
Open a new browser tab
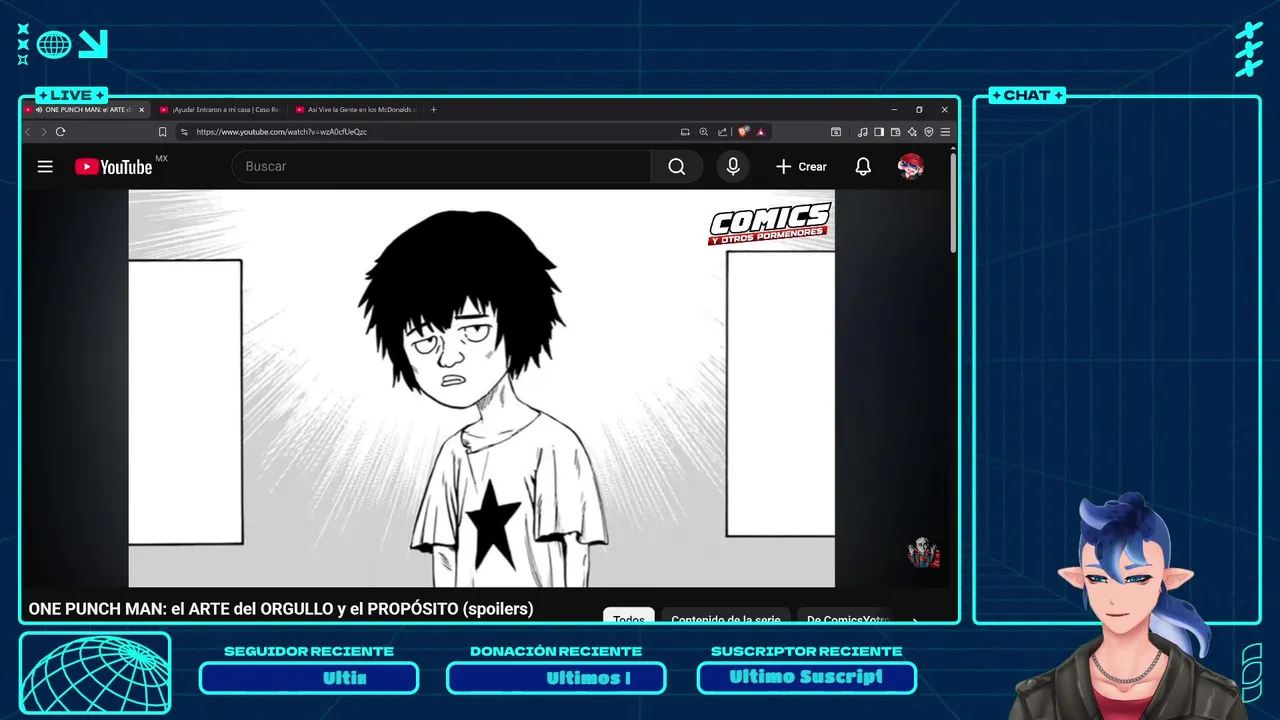pos(433,110)
